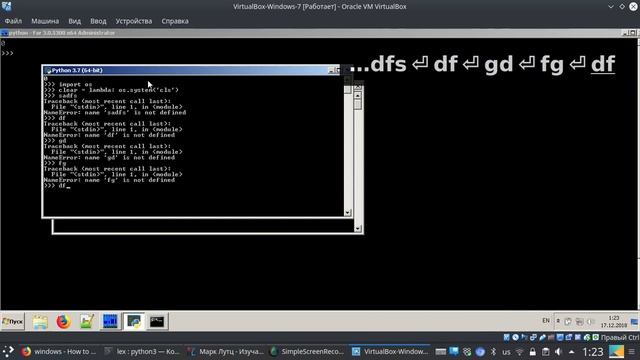Click the KDE panel clock showing 1:23
Image resolution: width=640 pixels, height=360 pixels.
pos(593,352)
